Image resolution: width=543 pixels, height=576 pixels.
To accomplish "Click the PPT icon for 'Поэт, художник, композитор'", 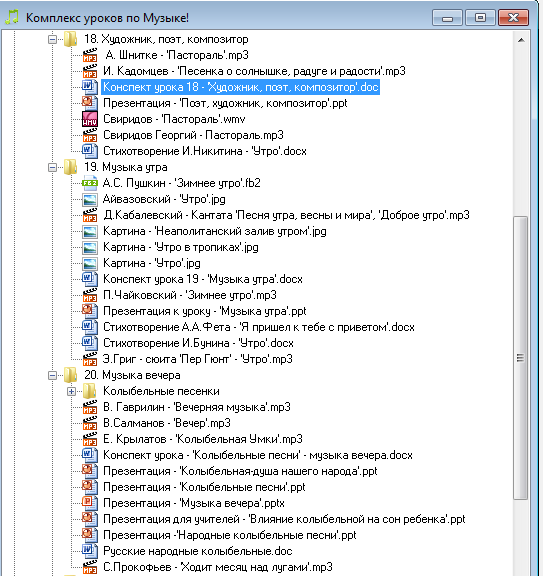I will [90, 103].
